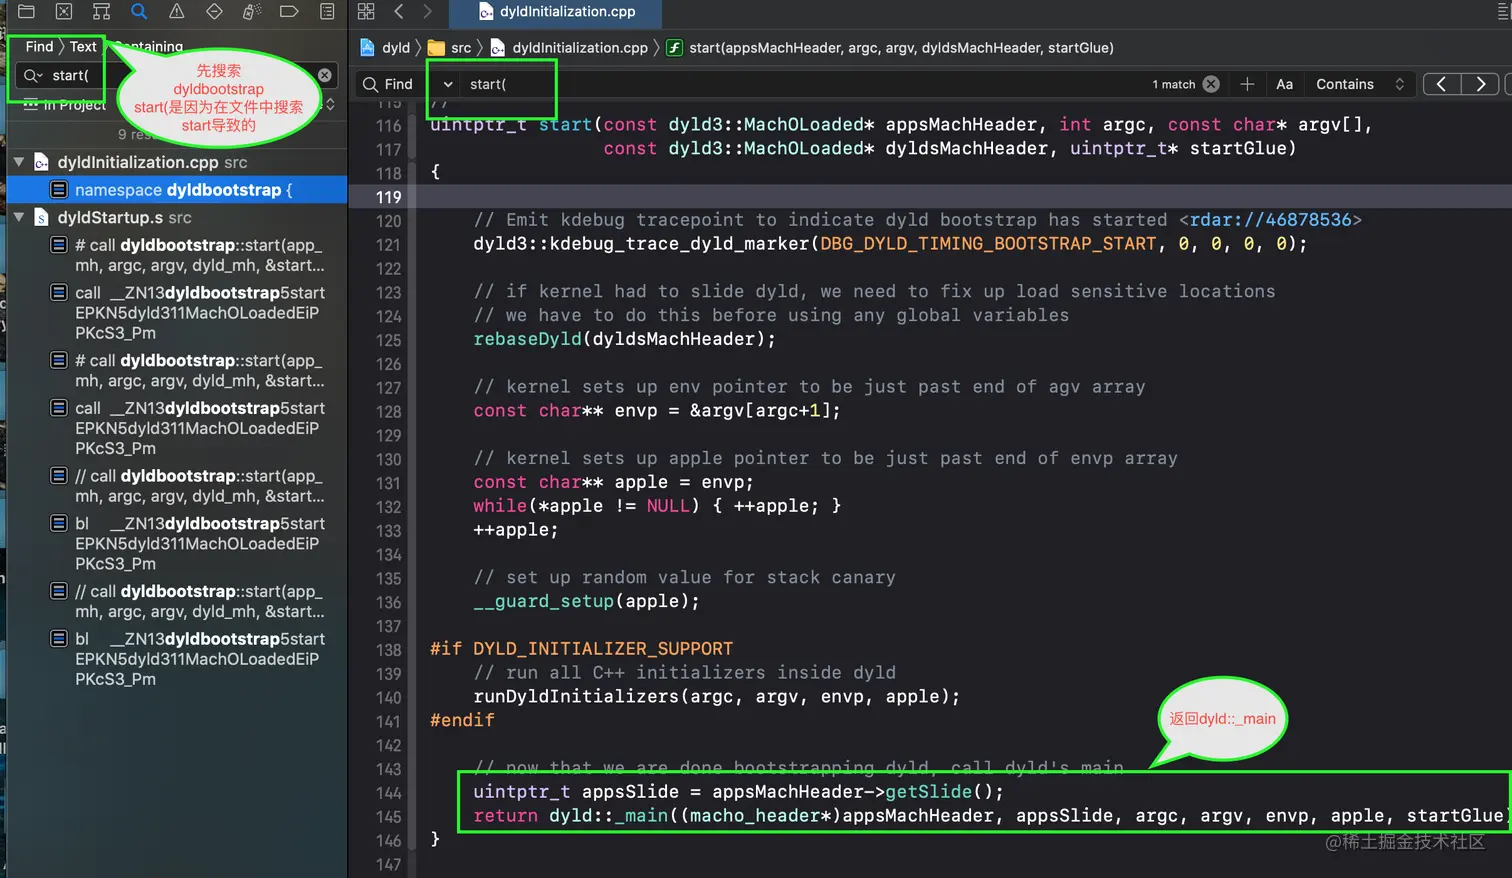This screenshot has width=1512, height=878.
Task: Go back in editor history
Action: (399, 12)
